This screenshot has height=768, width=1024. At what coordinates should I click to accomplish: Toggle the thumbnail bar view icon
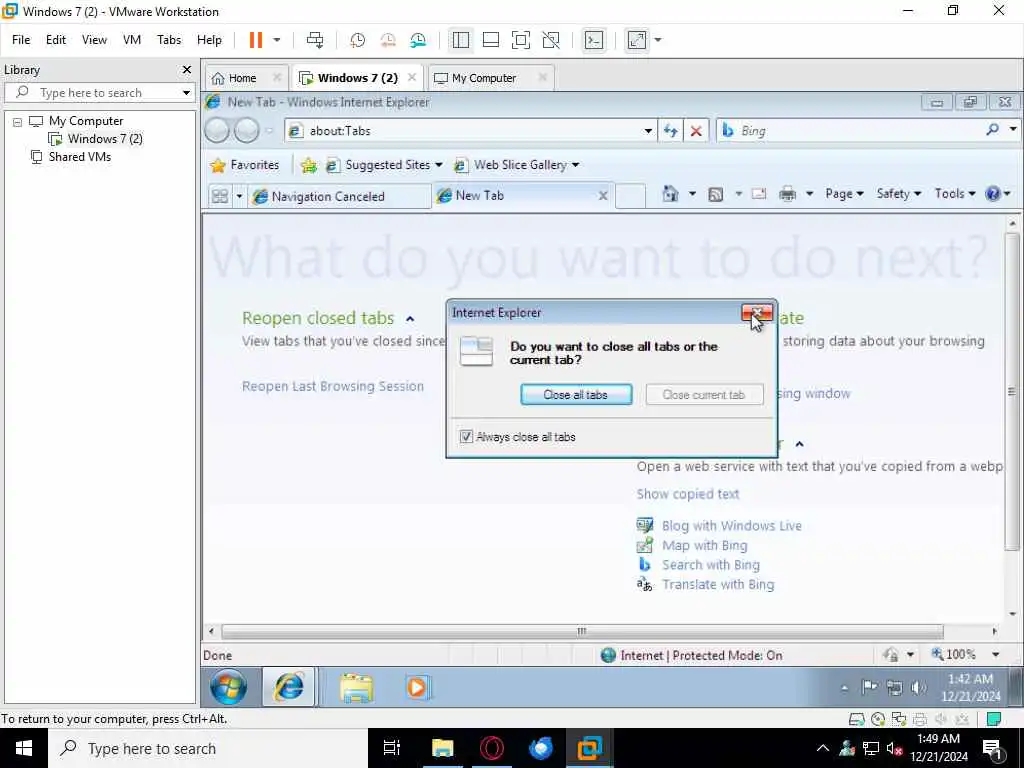[490, 40]
